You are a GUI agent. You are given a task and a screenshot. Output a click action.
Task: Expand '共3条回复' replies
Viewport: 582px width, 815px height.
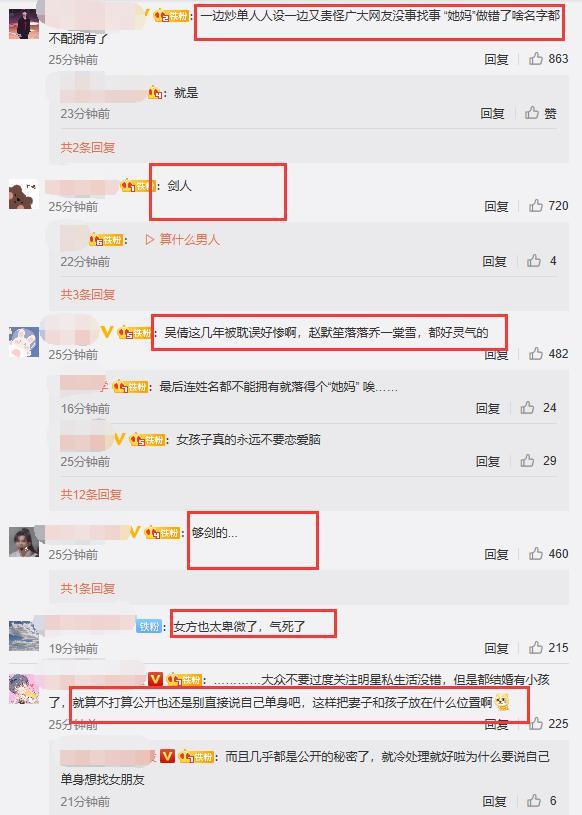coord(87,295)
